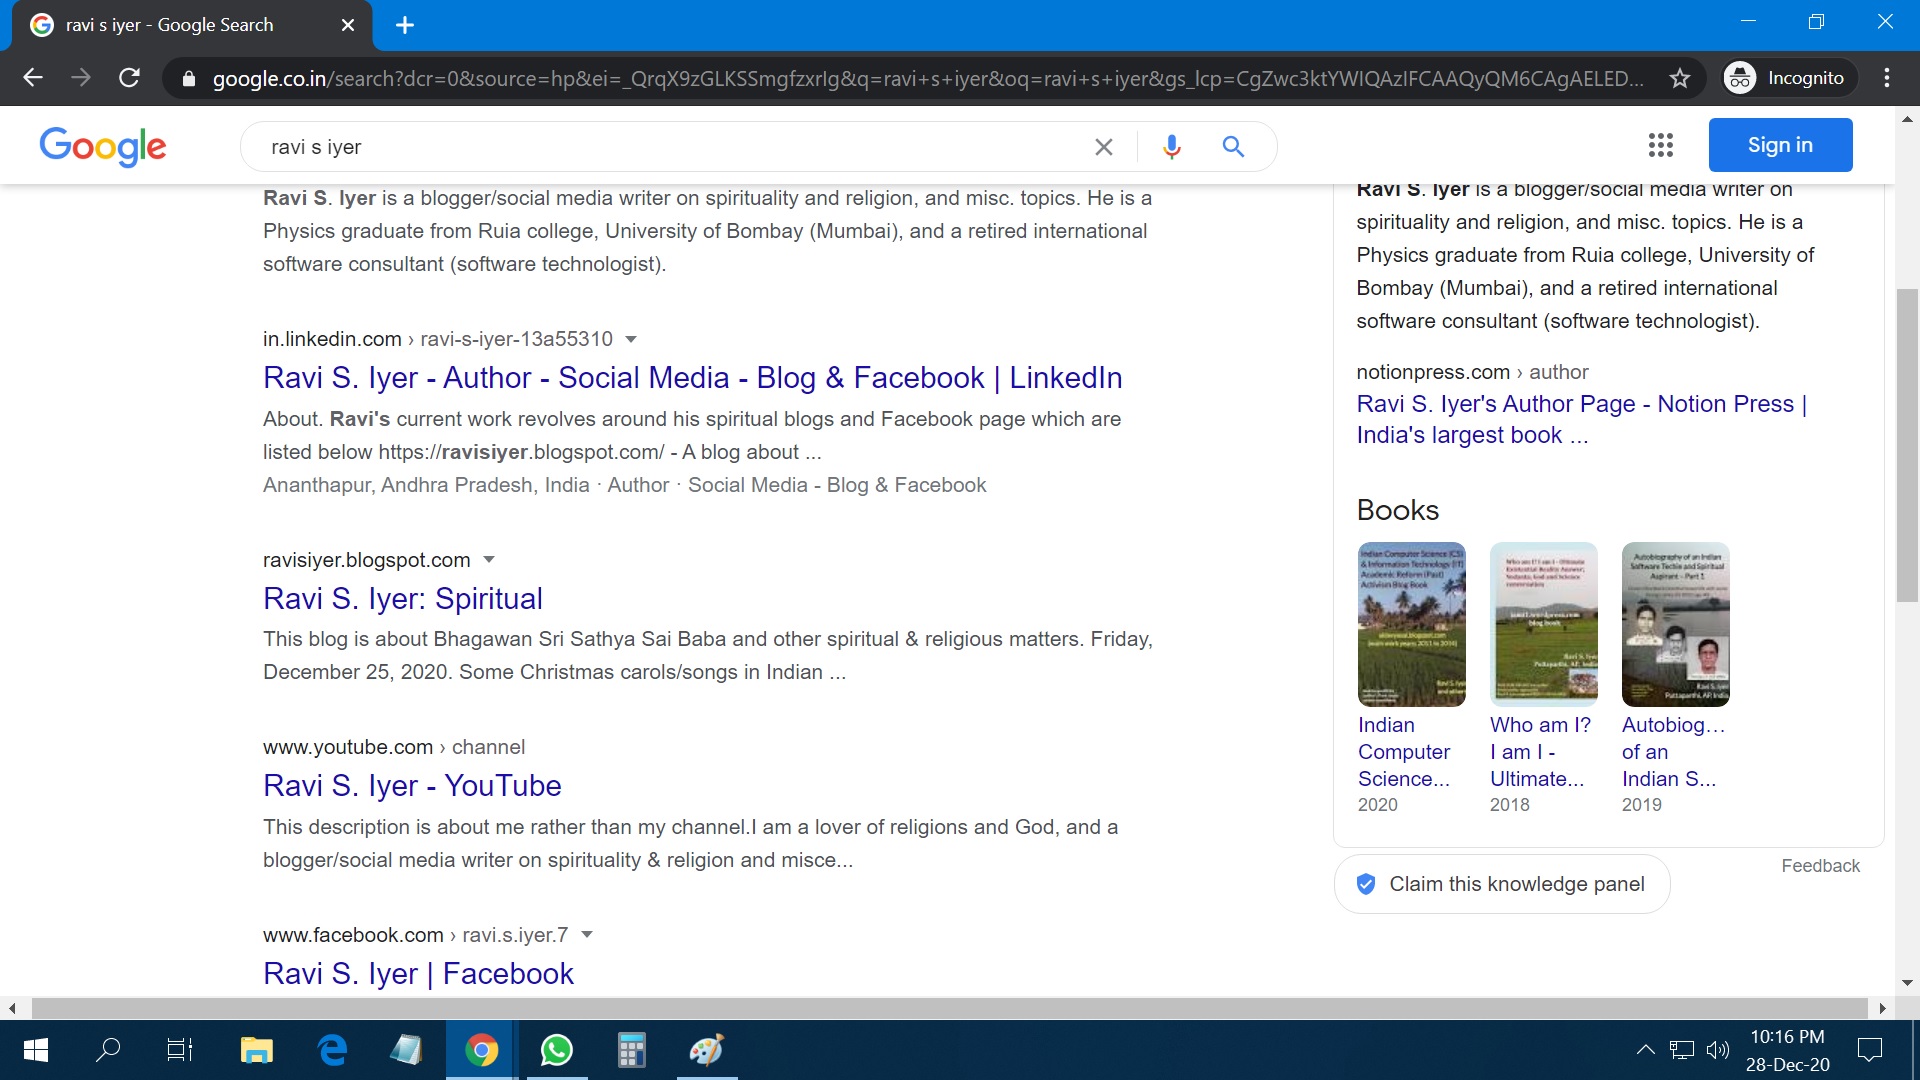Clear the search query with the X
Screen dimensions: 1920x1080
[1103, 146]
